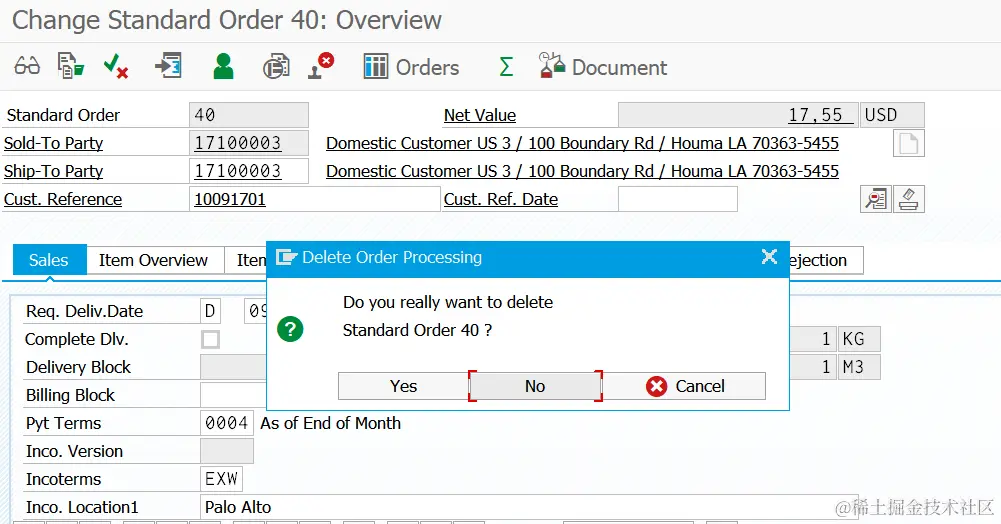Click the document search icon near Cust. Ref. Date
This screenshot has width=1001, height=524.
pos(876,199)
